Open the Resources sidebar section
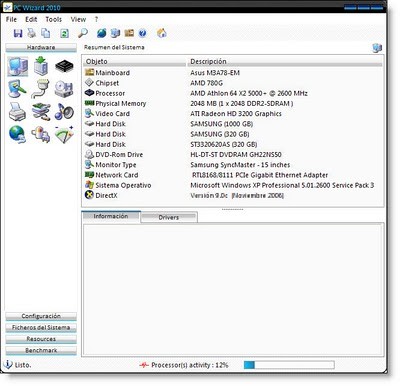This screenshot has width=400, height=386. 41,339
